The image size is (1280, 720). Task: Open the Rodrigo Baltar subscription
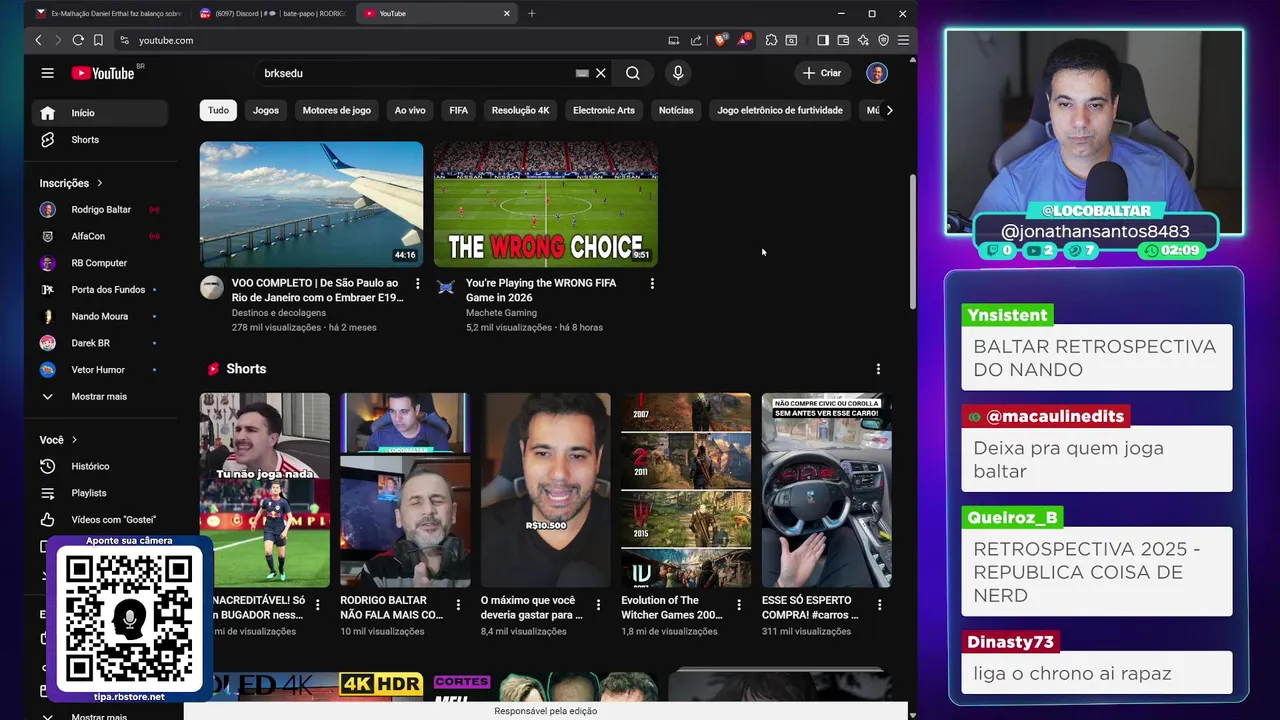pyautogui.click(x=100, y=210)
